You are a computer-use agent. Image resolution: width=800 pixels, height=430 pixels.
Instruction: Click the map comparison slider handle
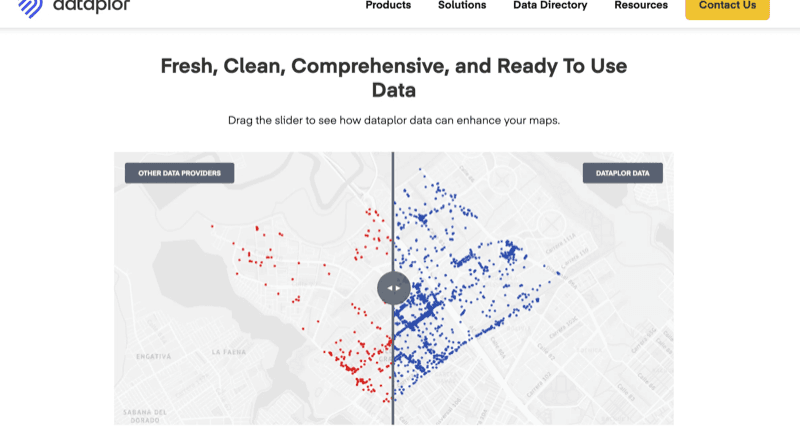click(393, 288)
